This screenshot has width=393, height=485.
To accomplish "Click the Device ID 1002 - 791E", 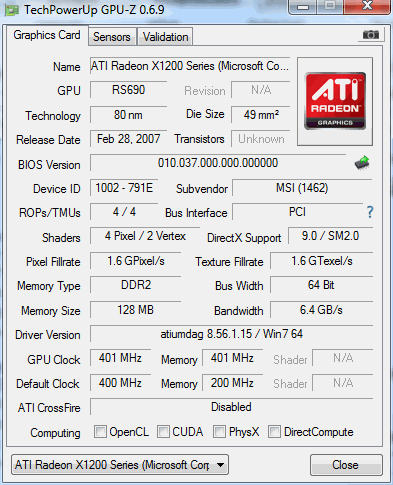I will pos(124,188).
